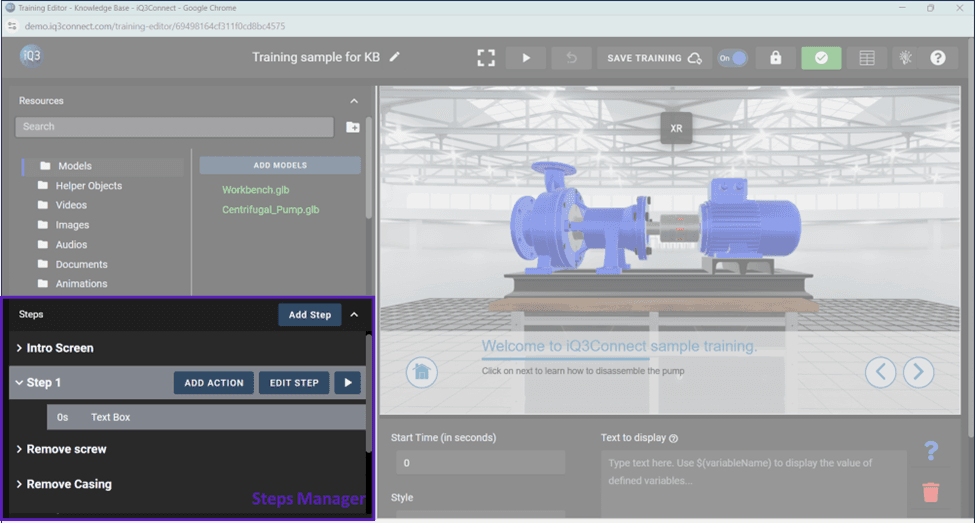Click the green checkmark button

point(821,58)
